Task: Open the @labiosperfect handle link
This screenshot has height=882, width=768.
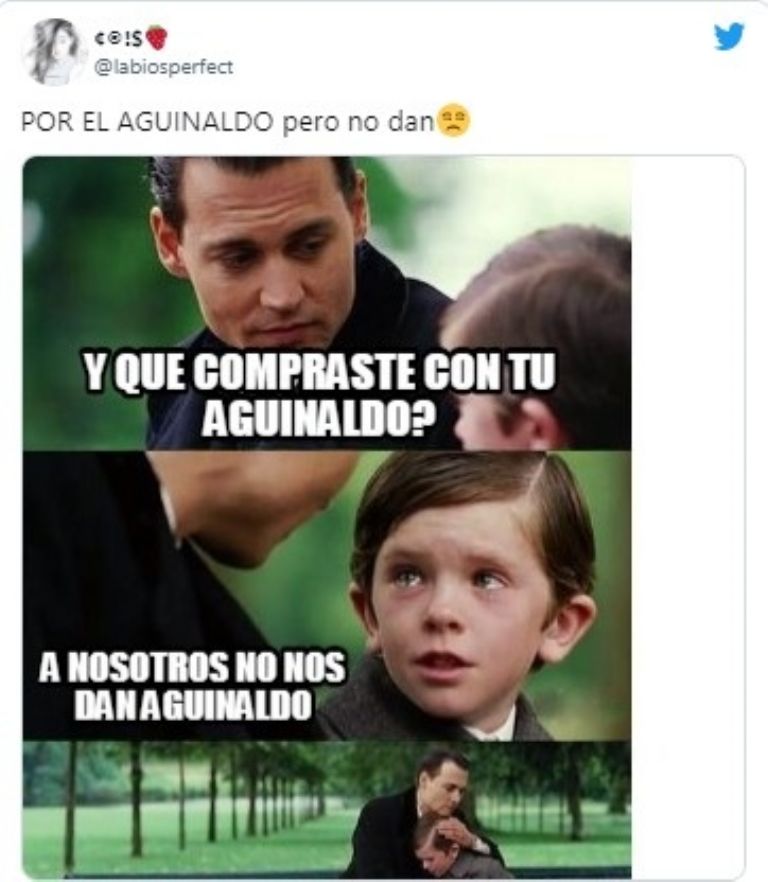Action: (164, 68)
